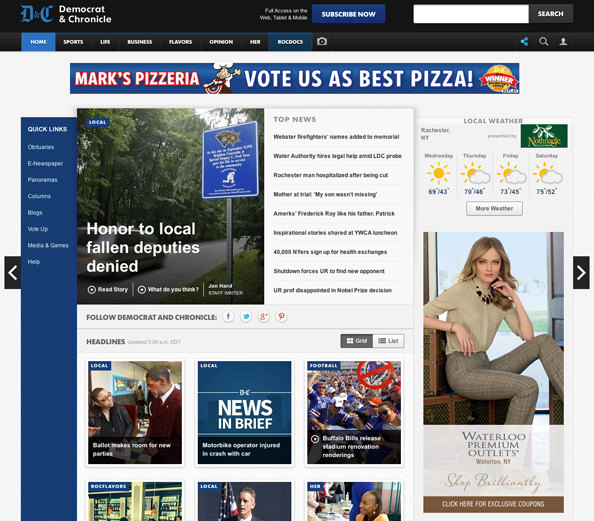594x521 pixels.
Task: Switch headlines to Grid view
Action: (x=356, y=341)
